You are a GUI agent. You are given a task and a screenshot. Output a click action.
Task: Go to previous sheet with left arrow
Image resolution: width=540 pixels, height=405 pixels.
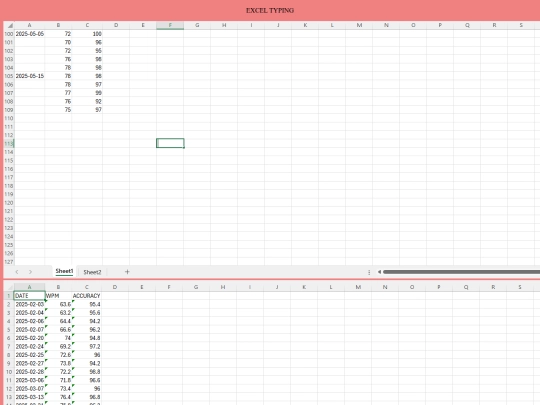tap(17, 272)
